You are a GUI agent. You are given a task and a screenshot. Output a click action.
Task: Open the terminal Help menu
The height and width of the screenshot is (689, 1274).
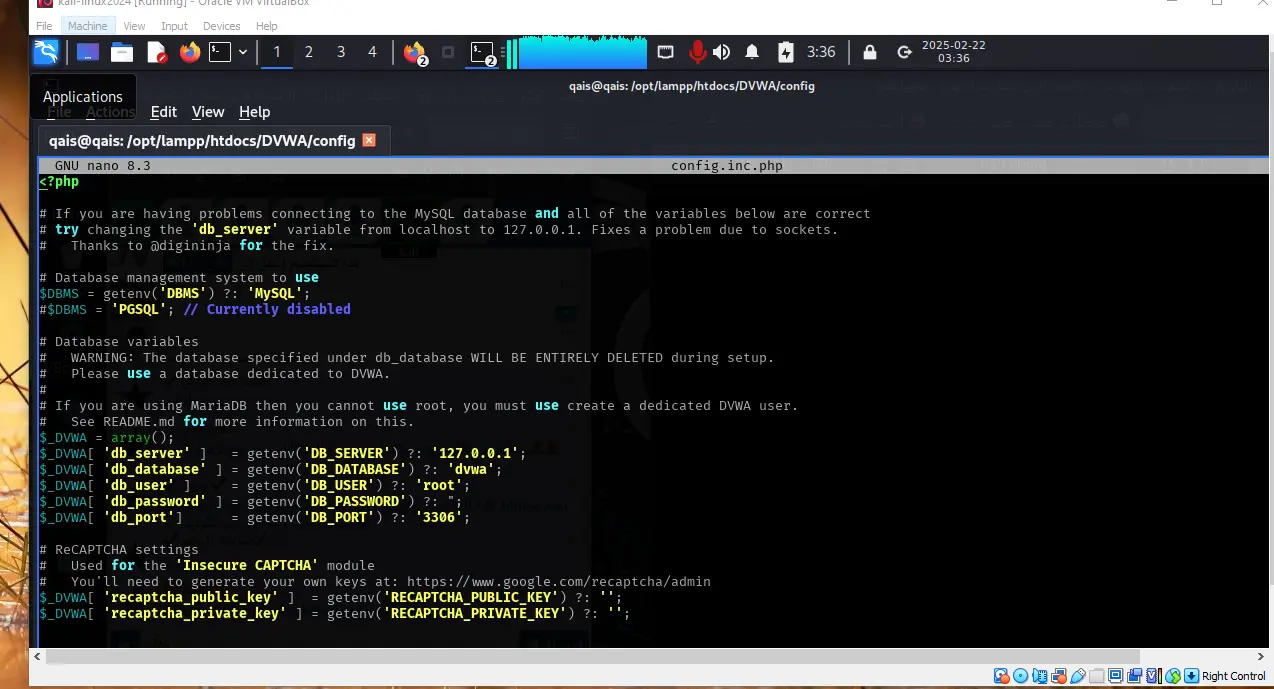[x=254, y=112]
